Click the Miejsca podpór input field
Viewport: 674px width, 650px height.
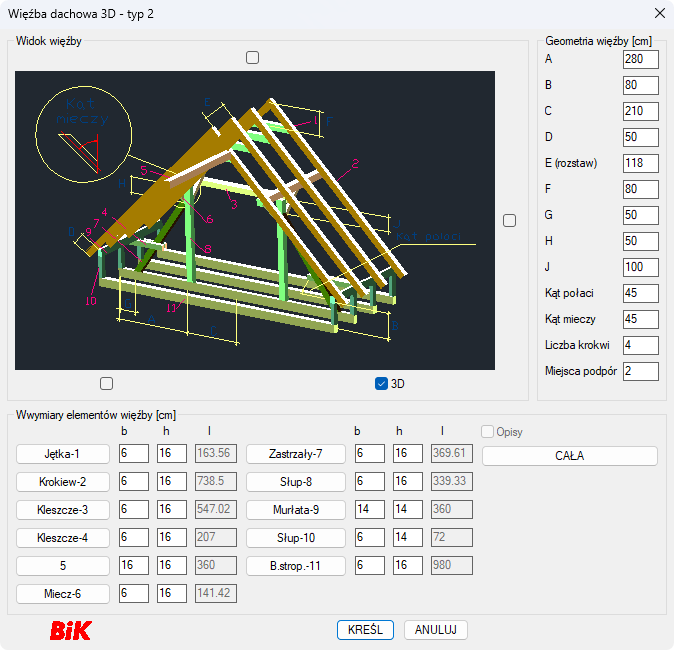click(x=640, y=371)
